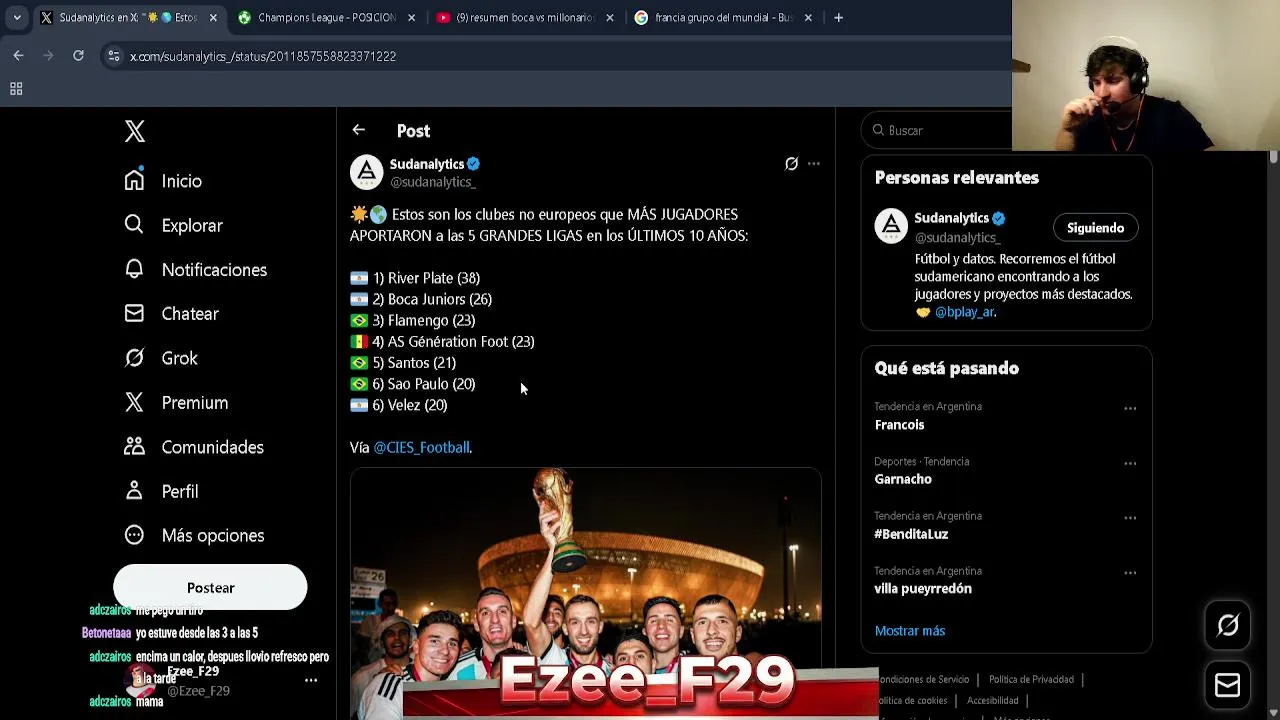The width and height of the screenshot is (1280, 720).
Task: Close the Sudanalytics tab
Action: click(213, 17)
